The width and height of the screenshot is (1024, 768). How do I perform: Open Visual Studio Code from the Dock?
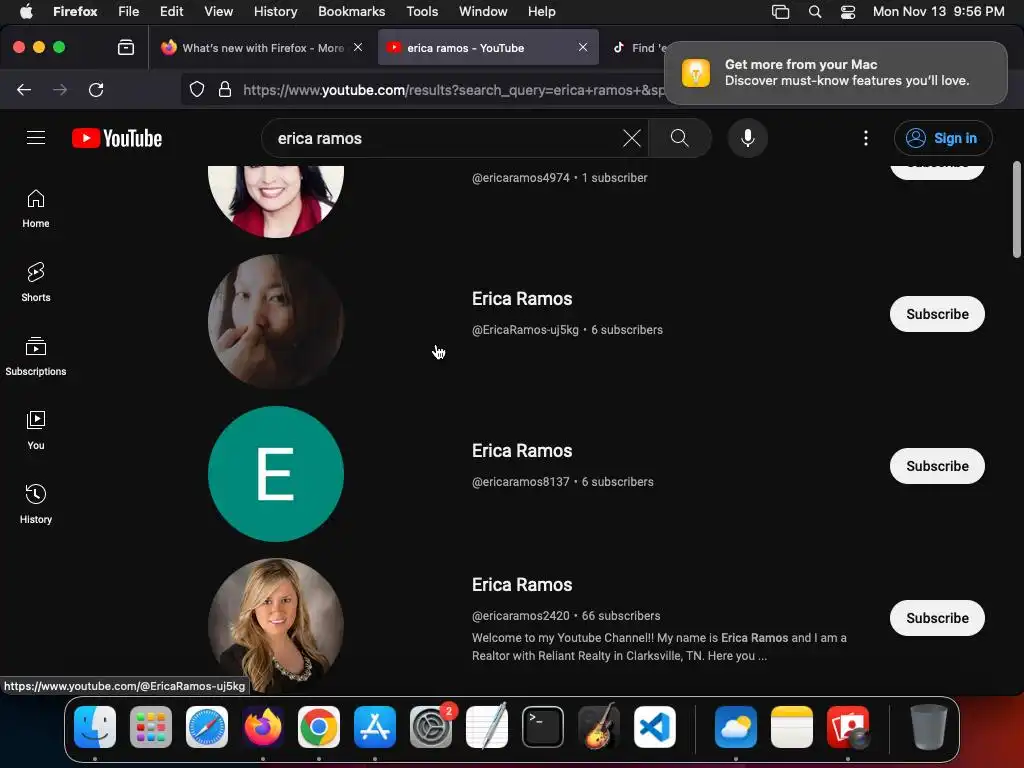tap(654, 727)
